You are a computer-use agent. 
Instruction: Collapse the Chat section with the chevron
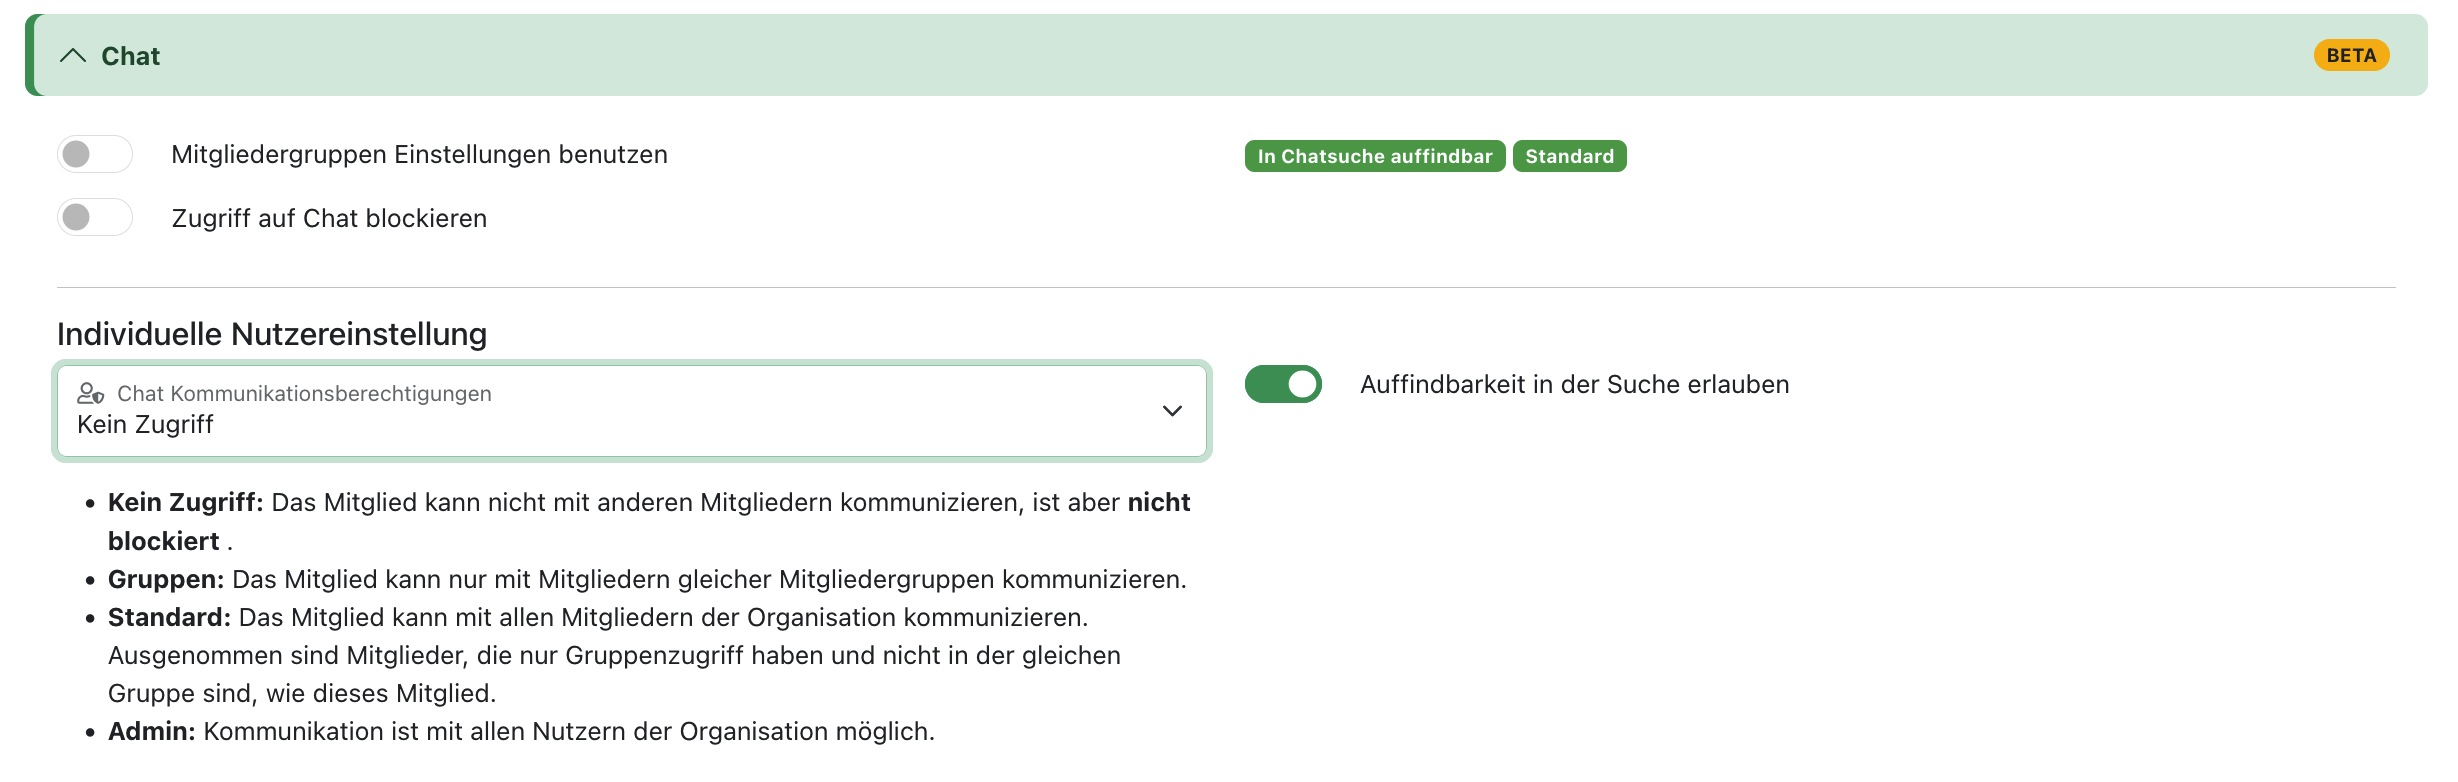pos(73,56)
